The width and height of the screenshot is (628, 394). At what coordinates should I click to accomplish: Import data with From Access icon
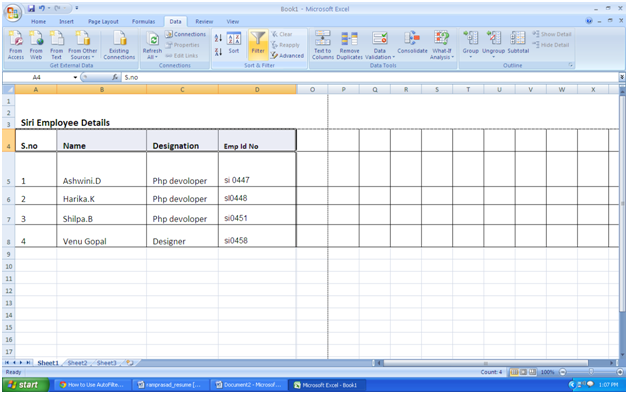(x=16, y=45)
